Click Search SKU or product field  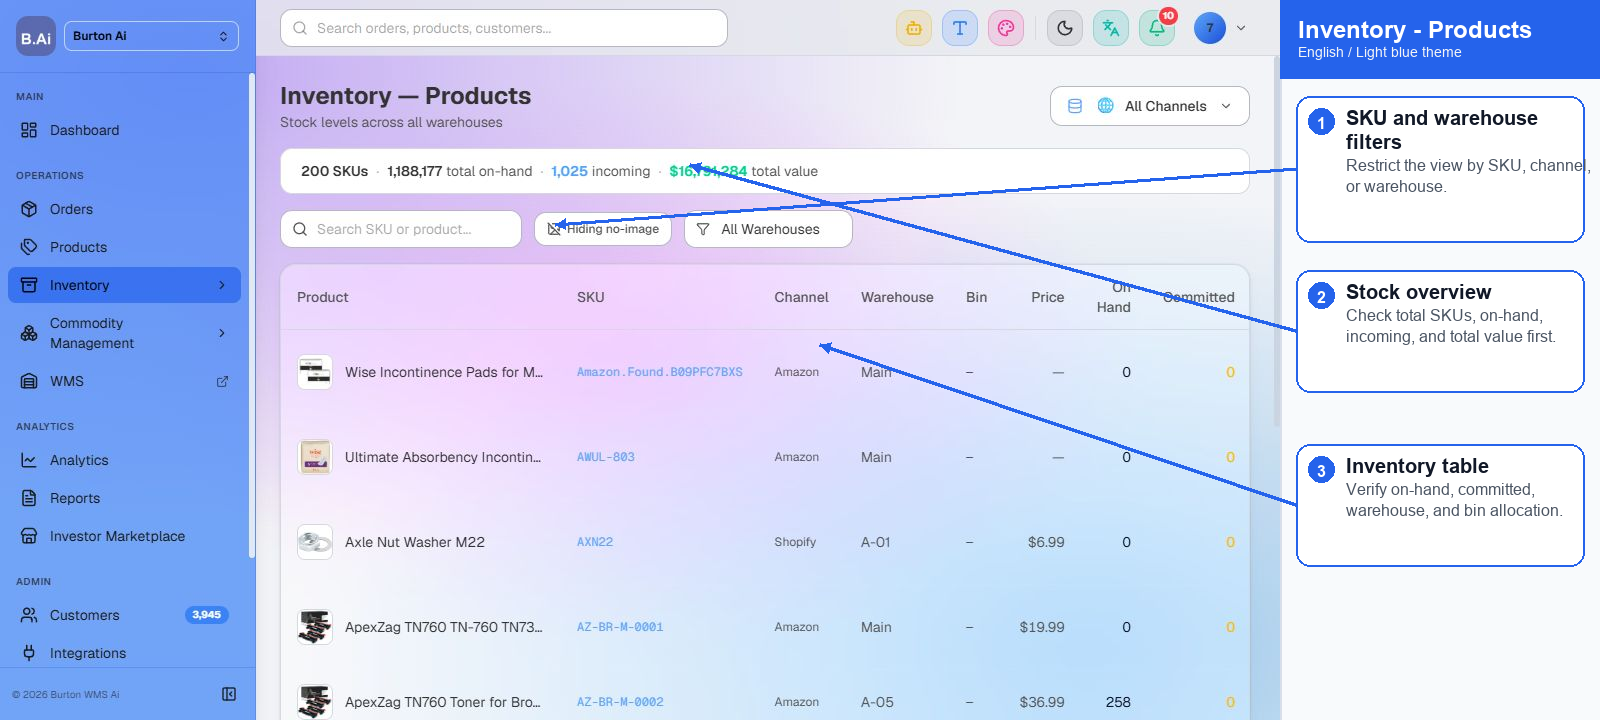click(401, 229)
